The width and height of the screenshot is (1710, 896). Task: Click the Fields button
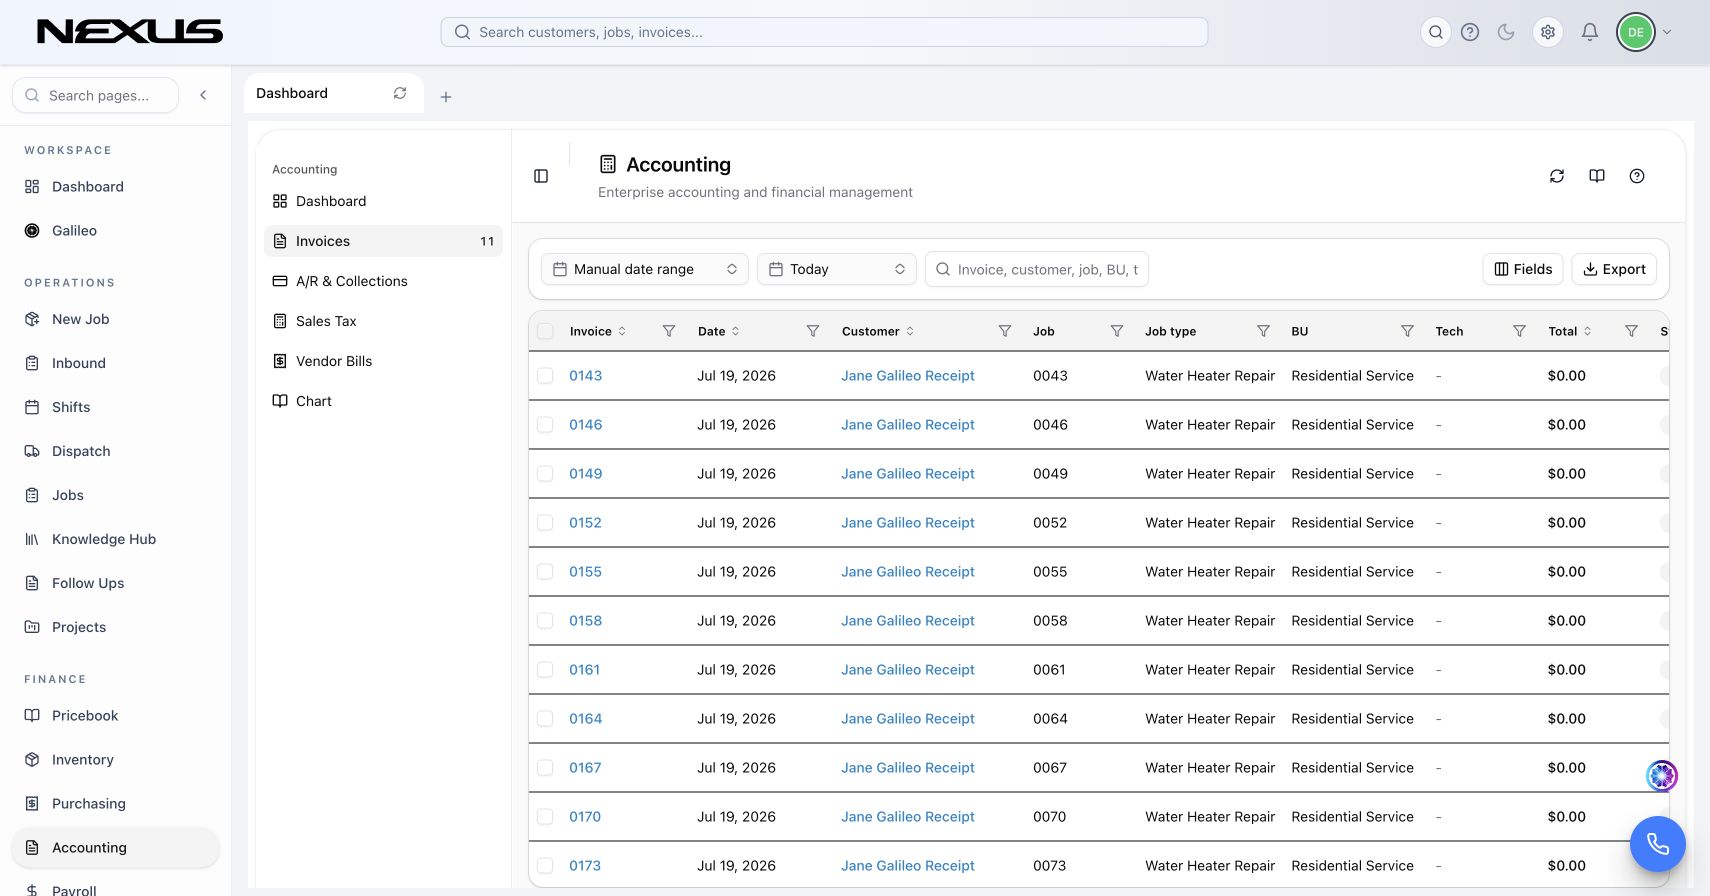coord(1523,269)
